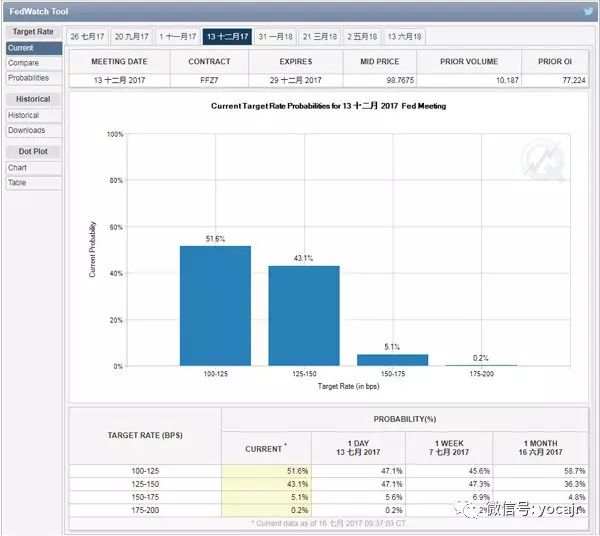Click the 13 十二月 2017 meeting date cell

pos(119,80)
